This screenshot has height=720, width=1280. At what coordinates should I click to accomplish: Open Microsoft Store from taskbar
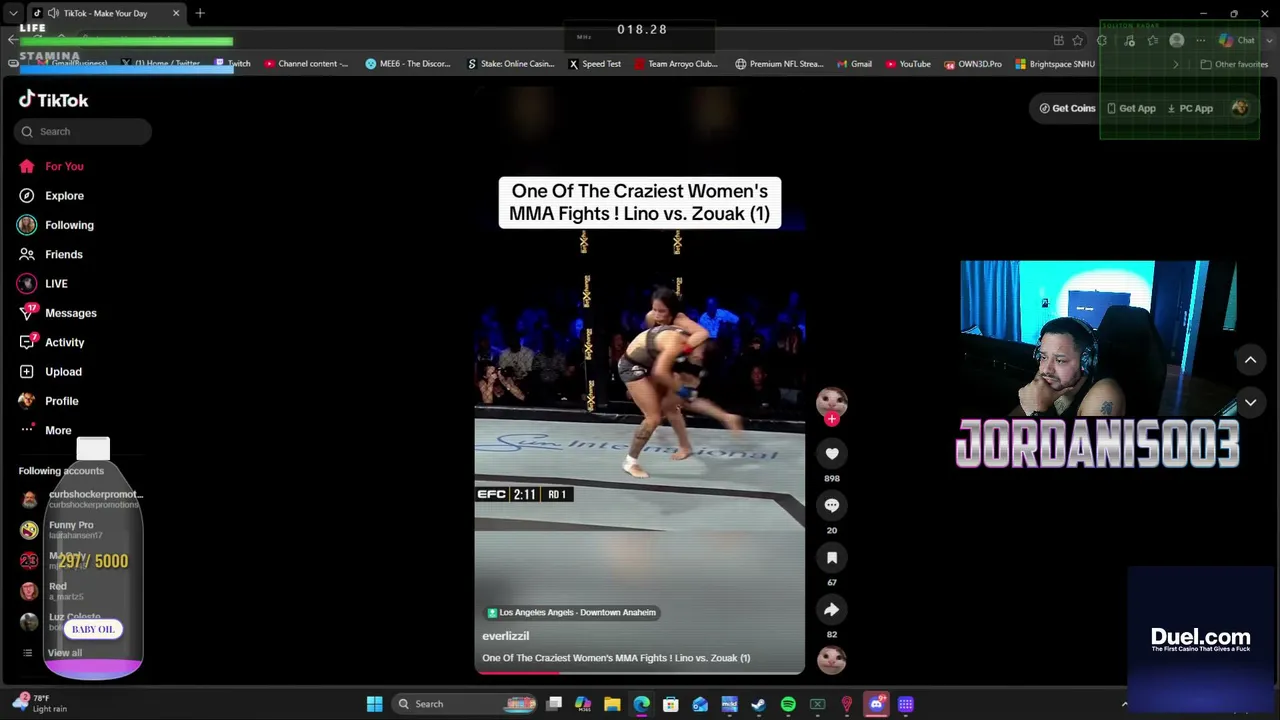670,704
